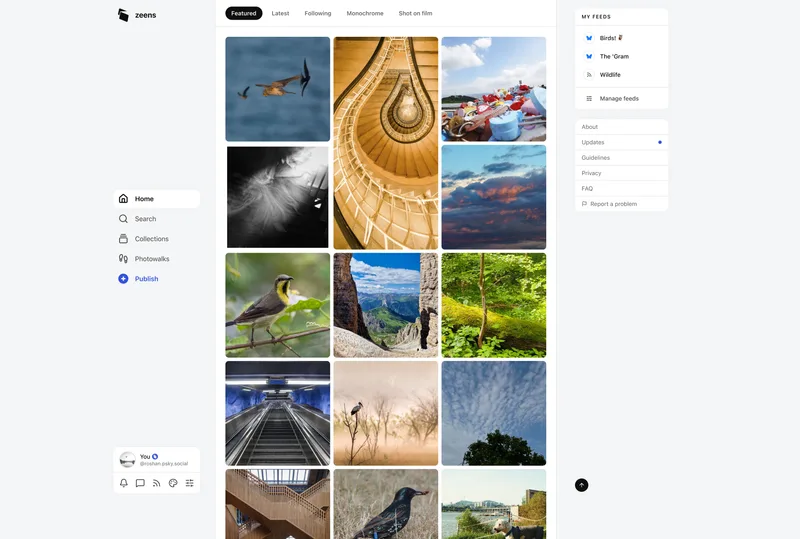Image resolution: width=800 pixels, height=539 pixels.
Task: Open the Guidelines link
Action: 621,158
